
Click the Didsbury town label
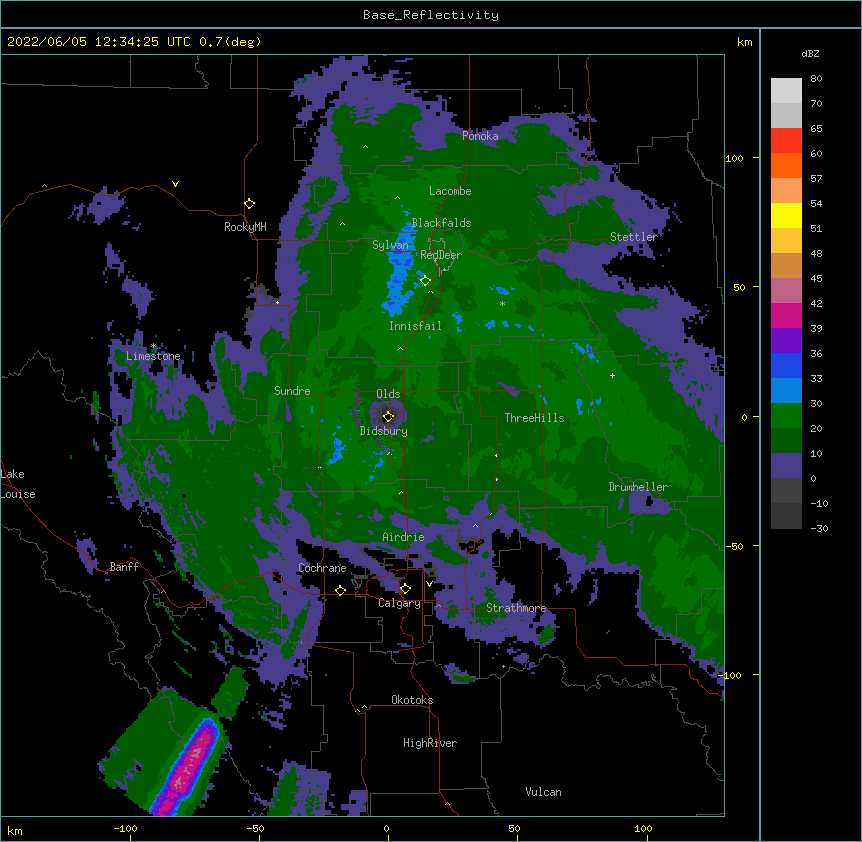(384, 431)
